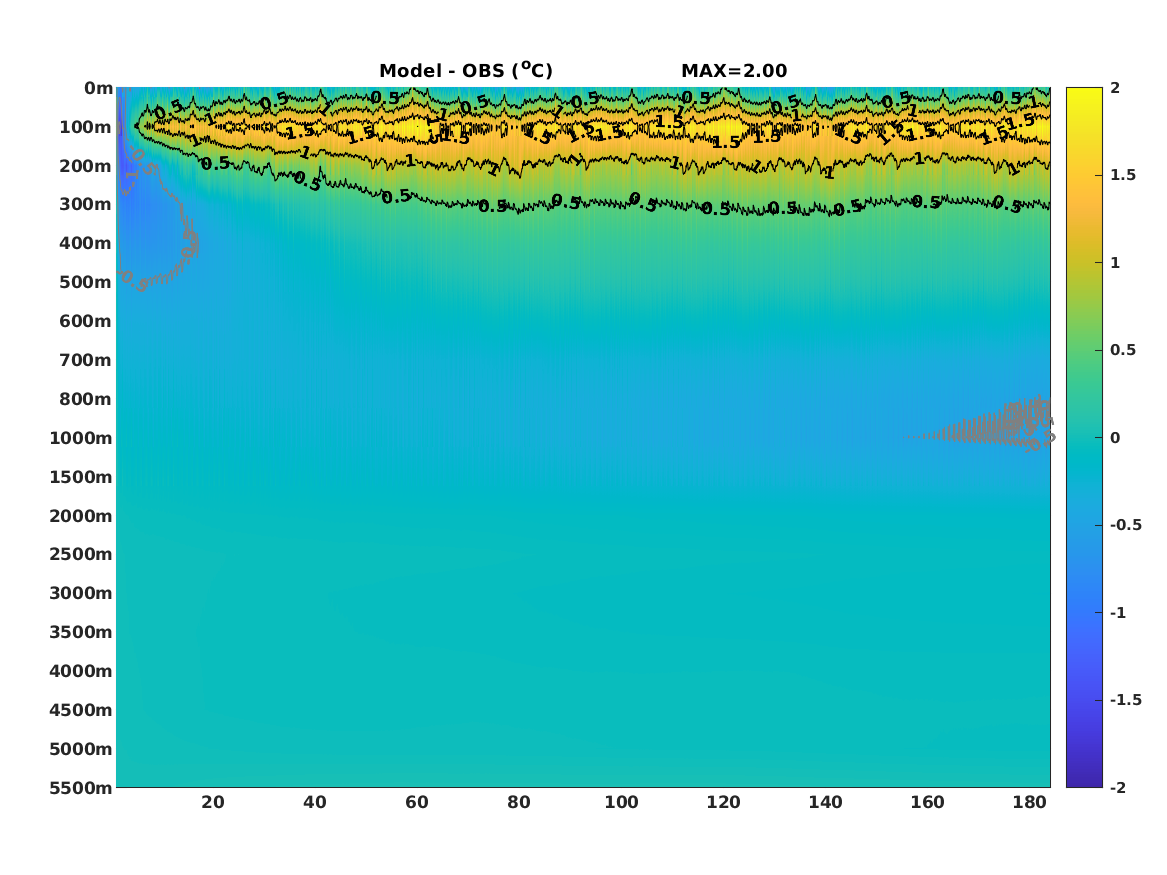Image resolution: width=1167 pixels, height=875 pixels.
Task: Select the '400m' depth axis label
Action: point(86,243)
